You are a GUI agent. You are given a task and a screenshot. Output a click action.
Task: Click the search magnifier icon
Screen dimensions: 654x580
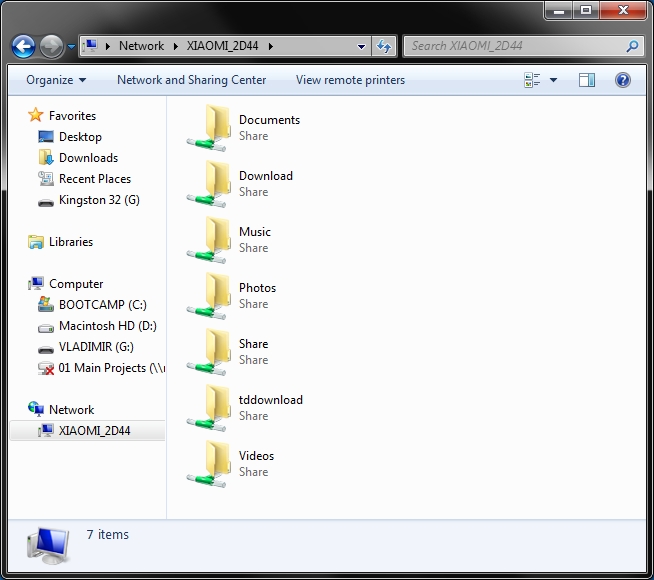point(632,46)
